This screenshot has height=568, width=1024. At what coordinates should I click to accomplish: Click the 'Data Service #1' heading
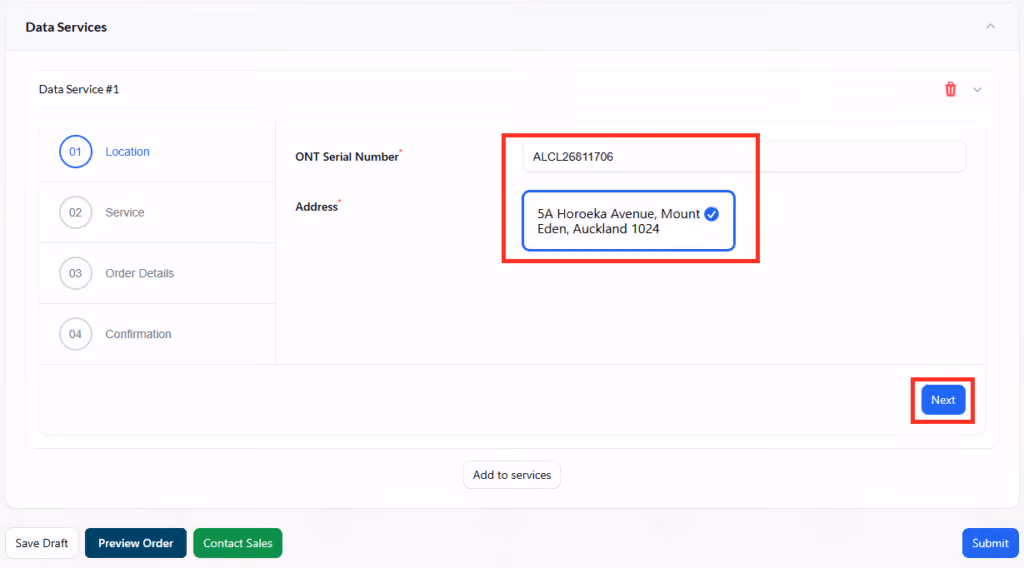pos(79,89)
